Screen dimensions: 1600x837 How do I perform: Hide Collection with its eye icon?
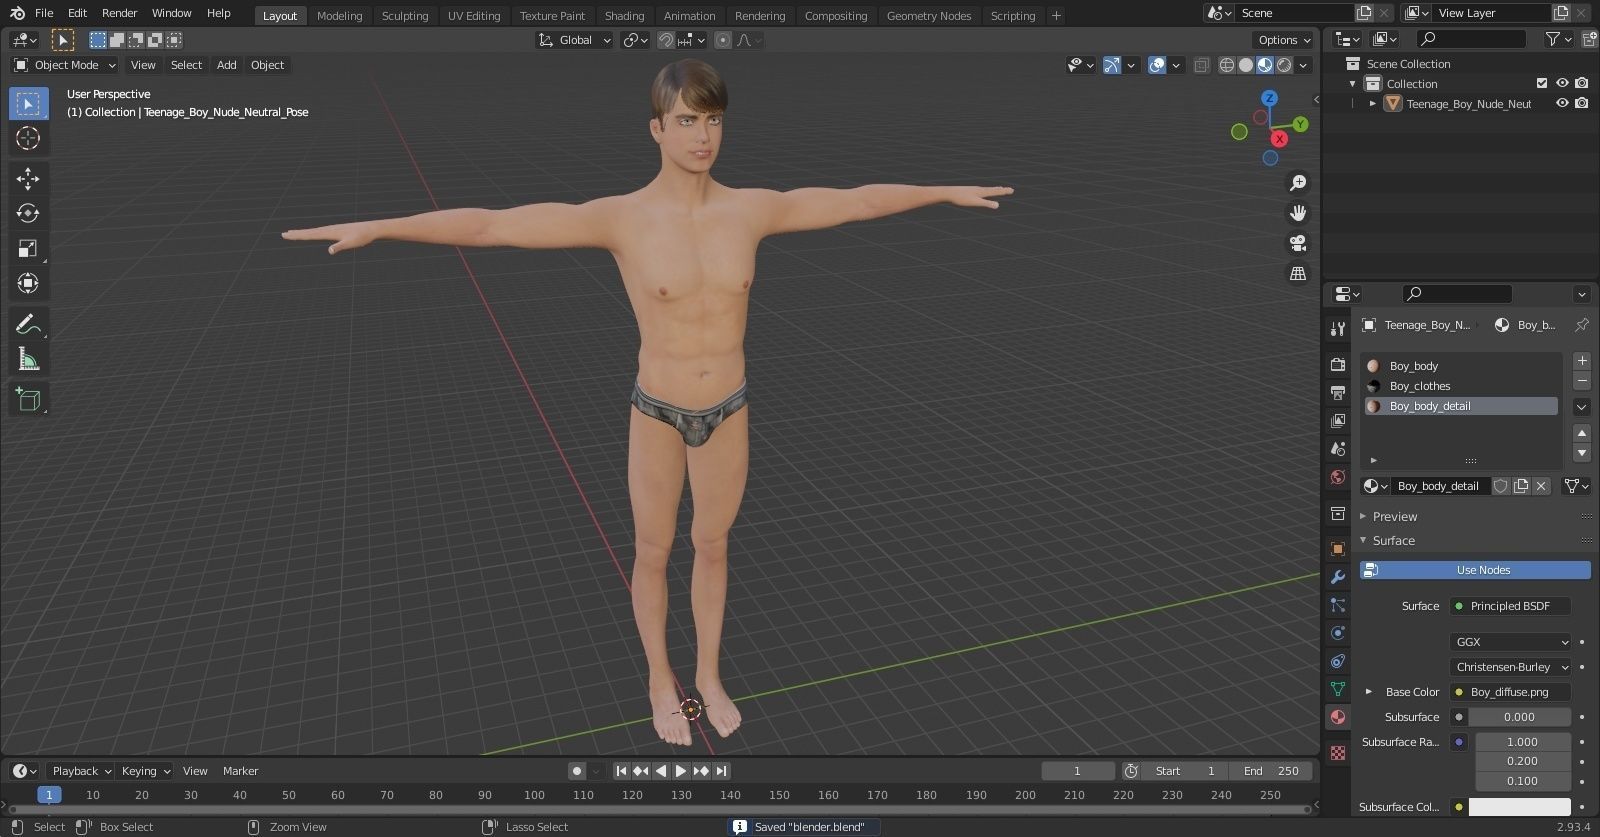[x=1562, y=83]
